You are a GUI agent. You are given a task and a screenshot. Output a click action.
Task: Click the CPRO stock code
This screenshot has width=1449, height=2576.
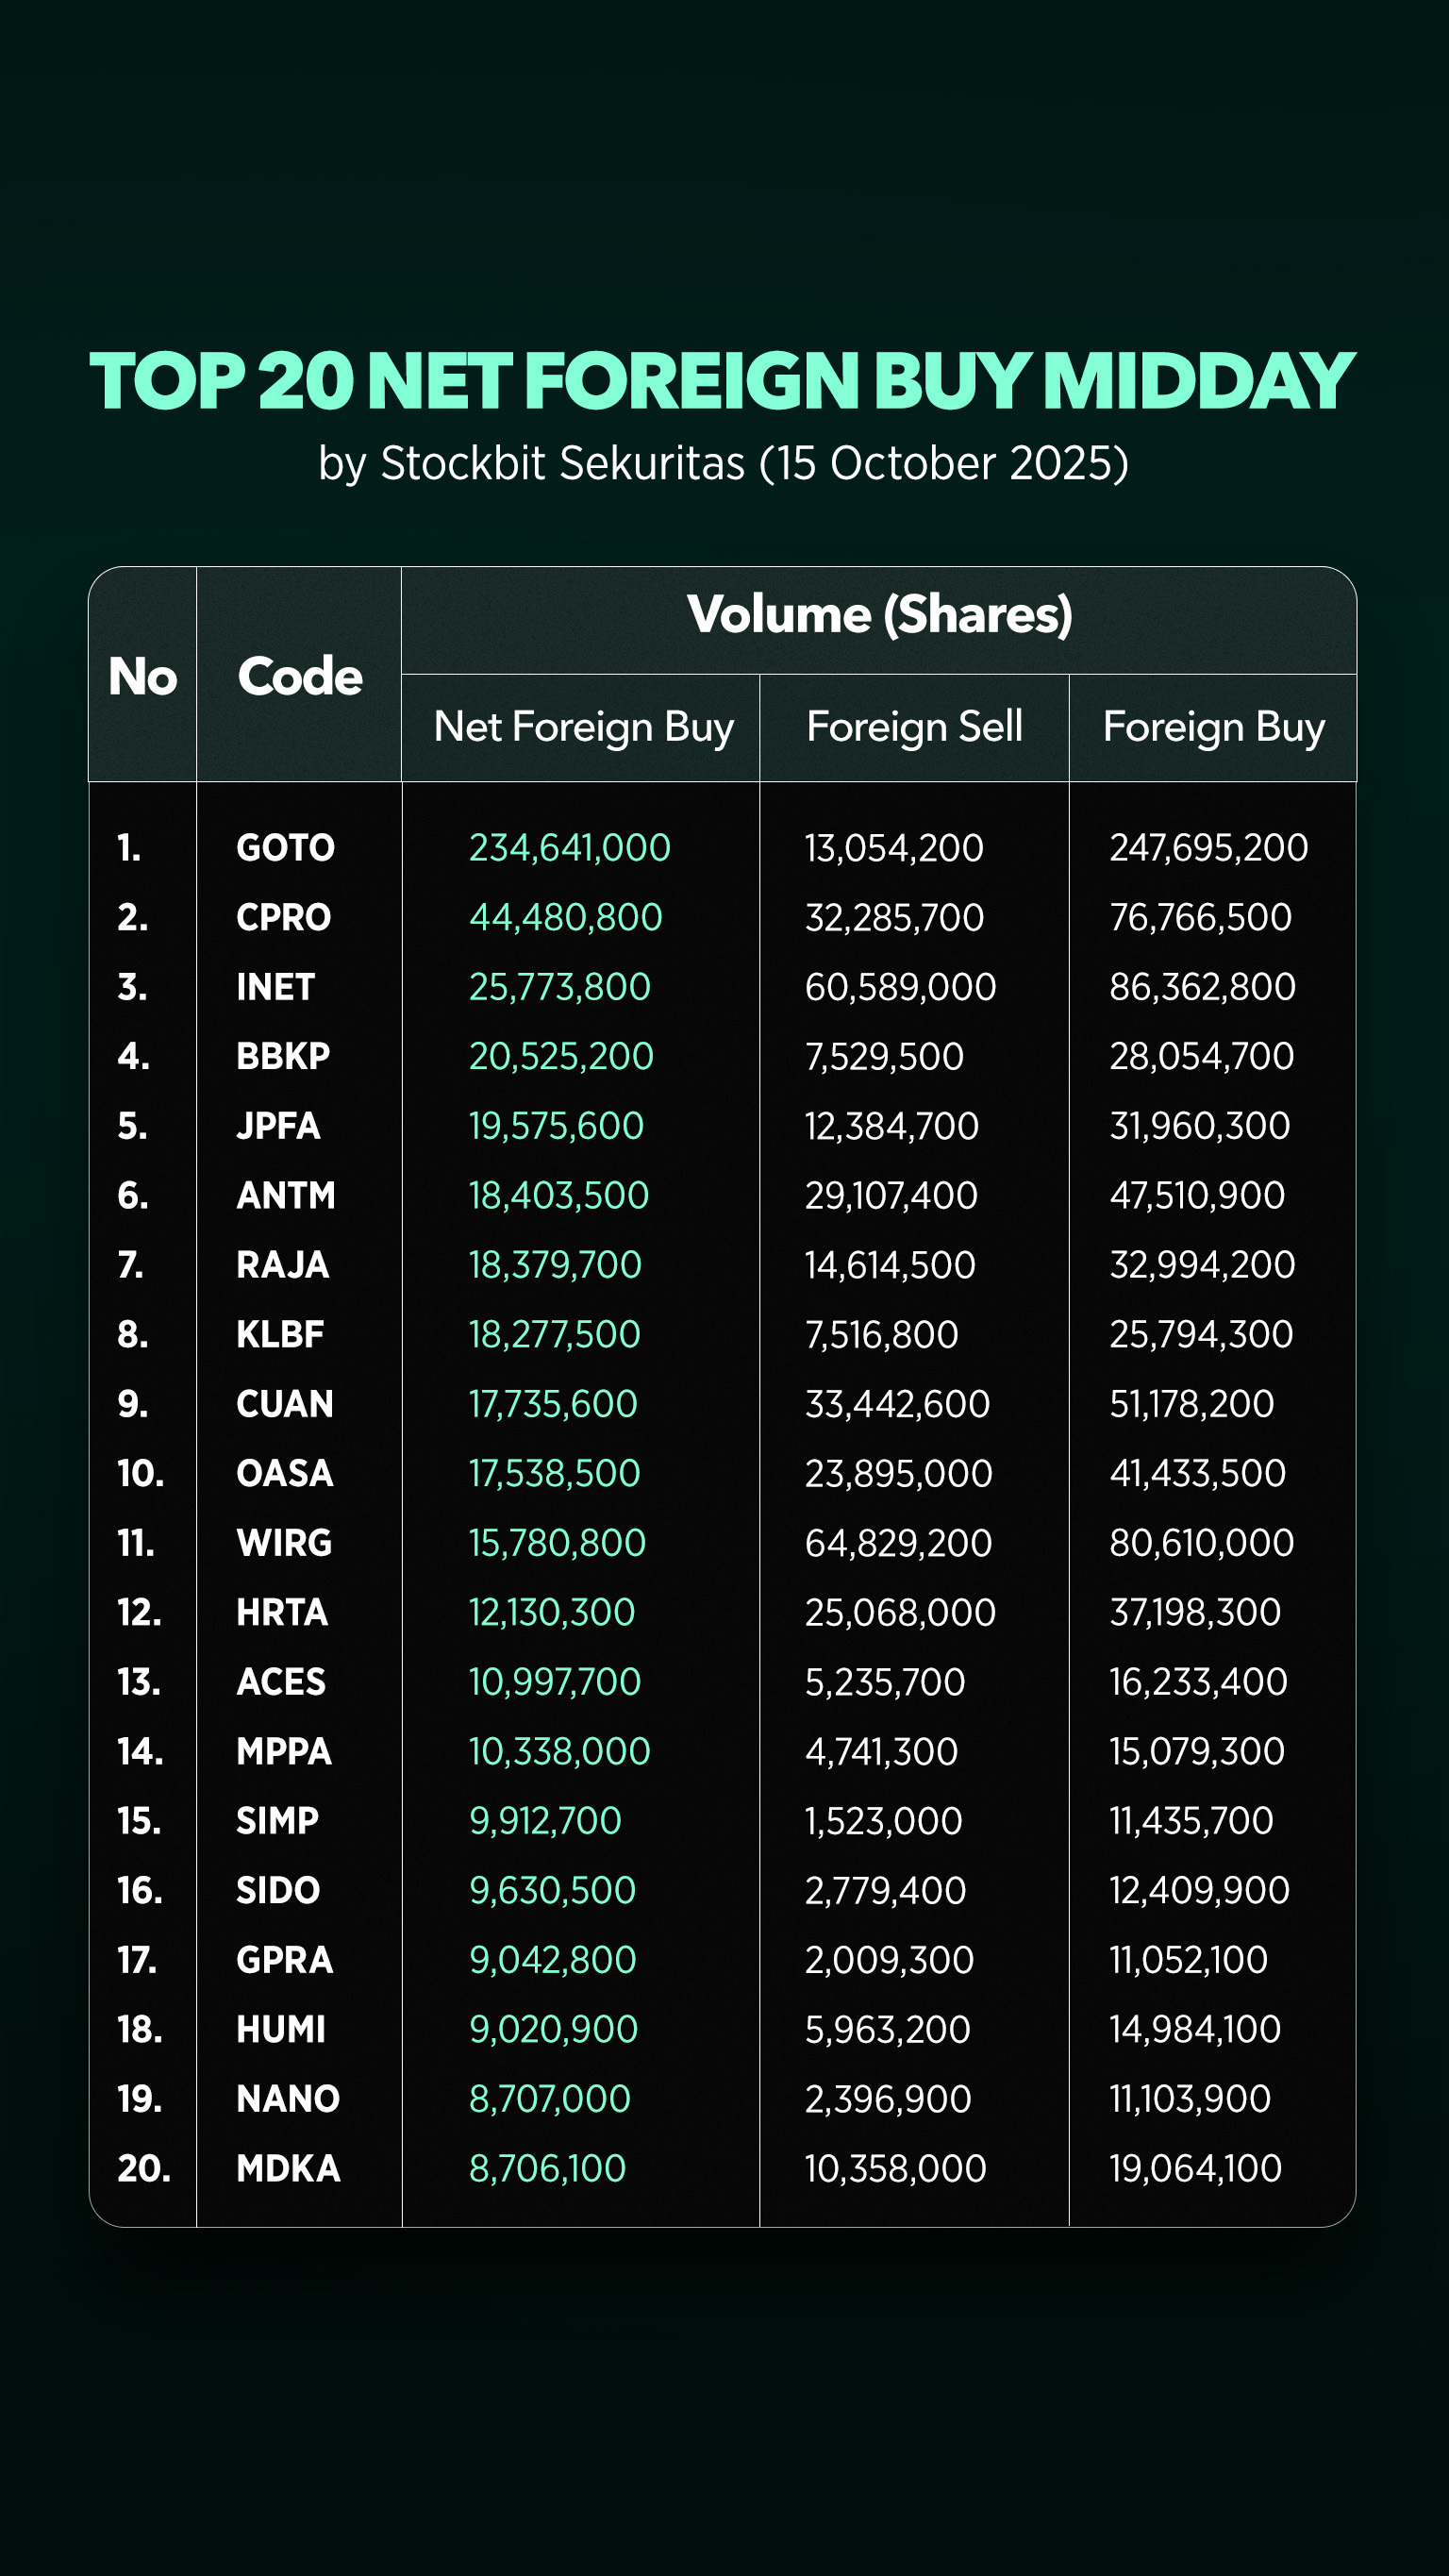[283, 918]
